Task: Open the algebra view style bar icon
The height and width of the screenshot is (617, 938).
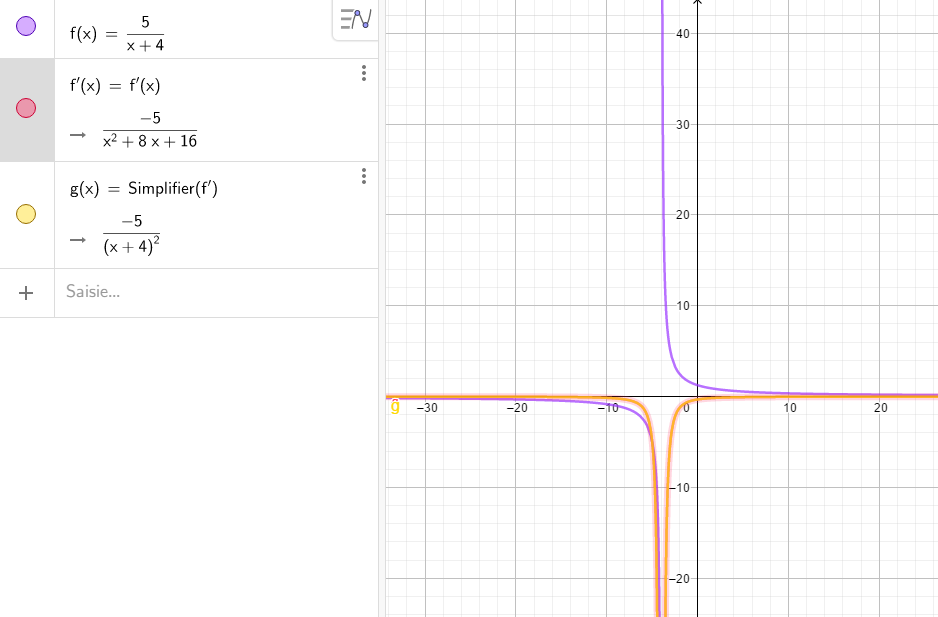Action: tap(356, 19)
